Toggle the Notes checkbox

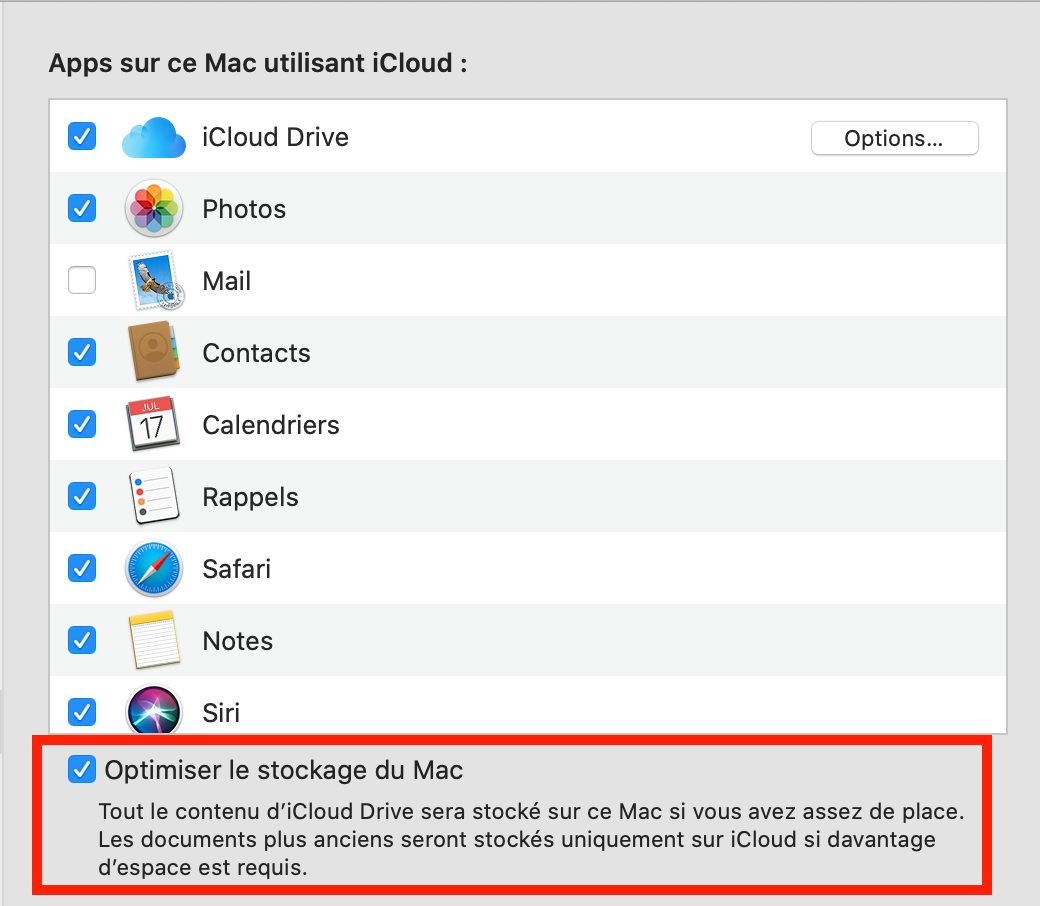pyautogui.click(x=82, y=640)
